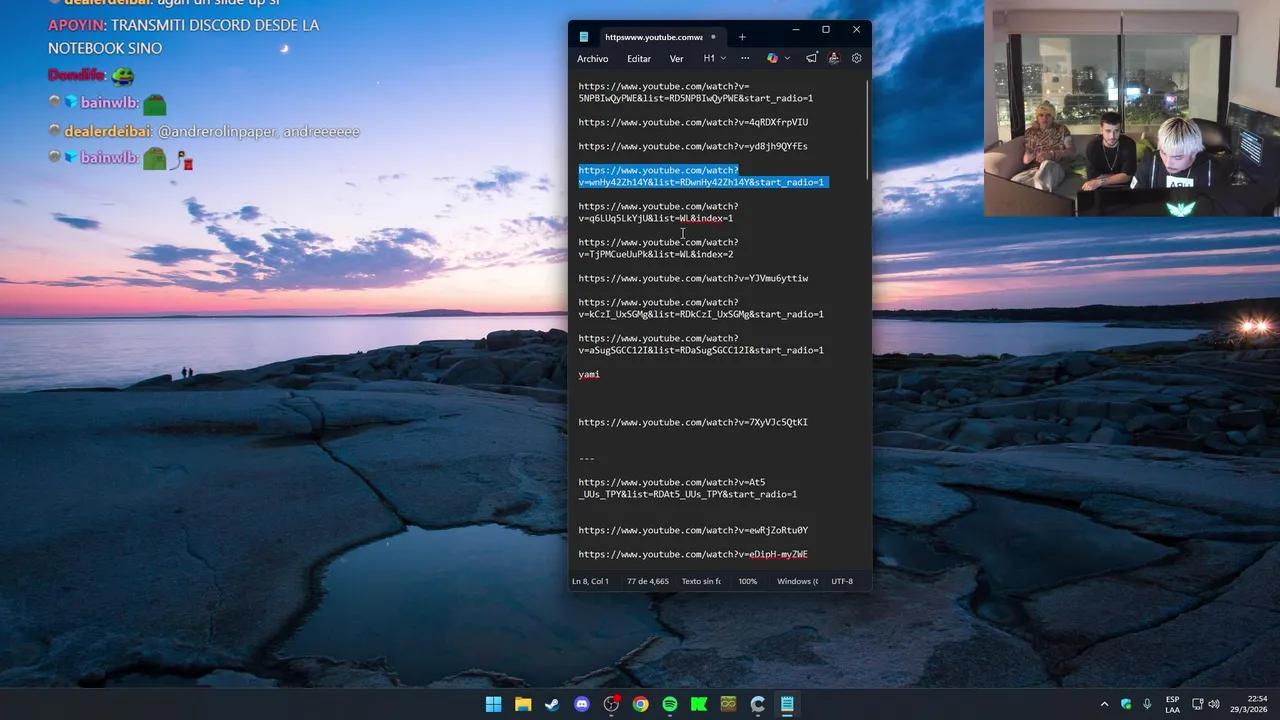This screenshot has height=720, width=1280.
Task: Click the webcam overlay thumbnail
Action: click(x=1131, y=108)
